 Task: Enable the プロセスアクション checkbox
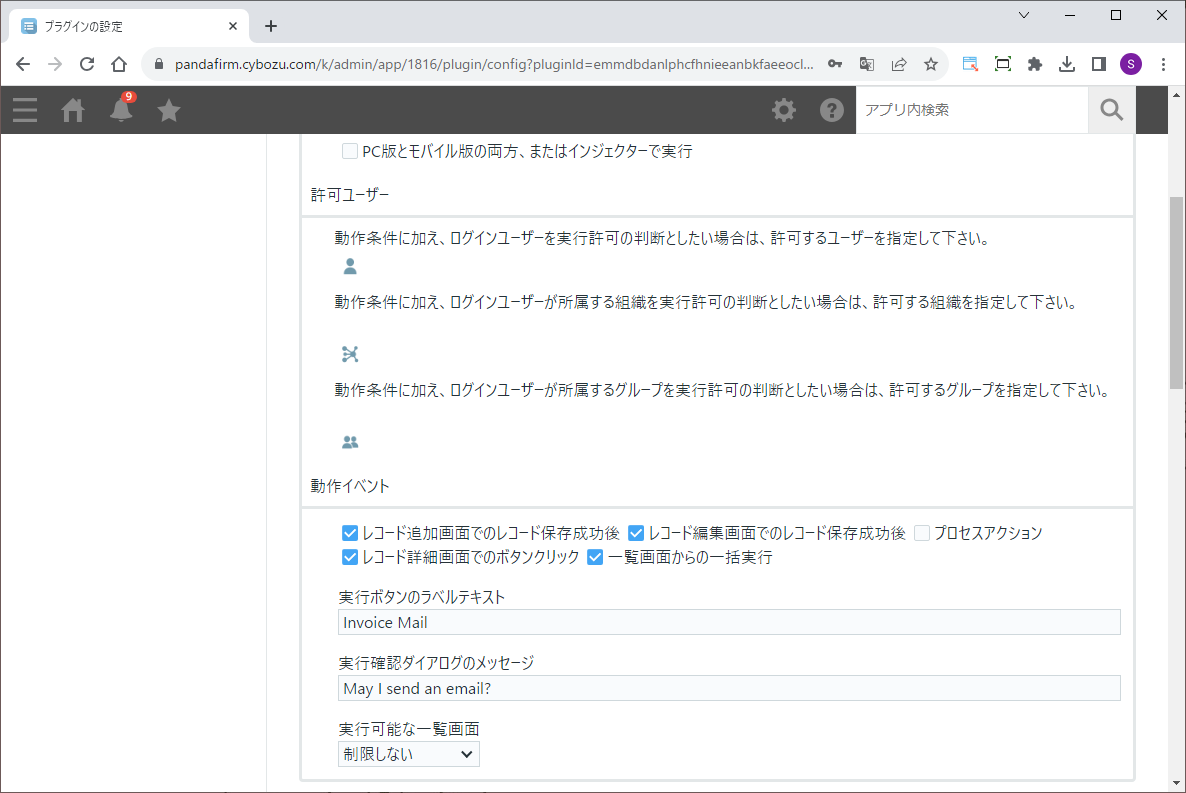pyautogui.click(x=922, y=534)
